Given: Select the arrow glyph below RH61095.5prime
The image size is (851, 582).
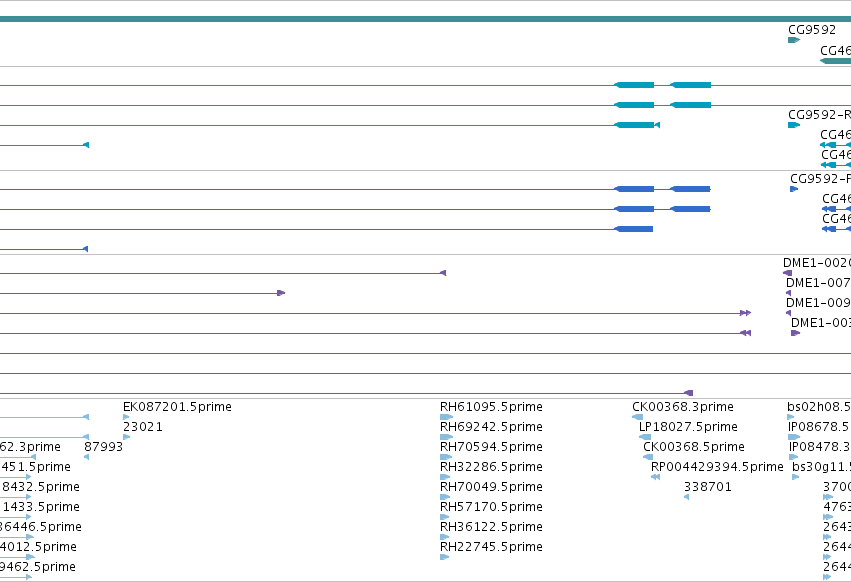Looking at the screenshot, I should pos(446,417).
